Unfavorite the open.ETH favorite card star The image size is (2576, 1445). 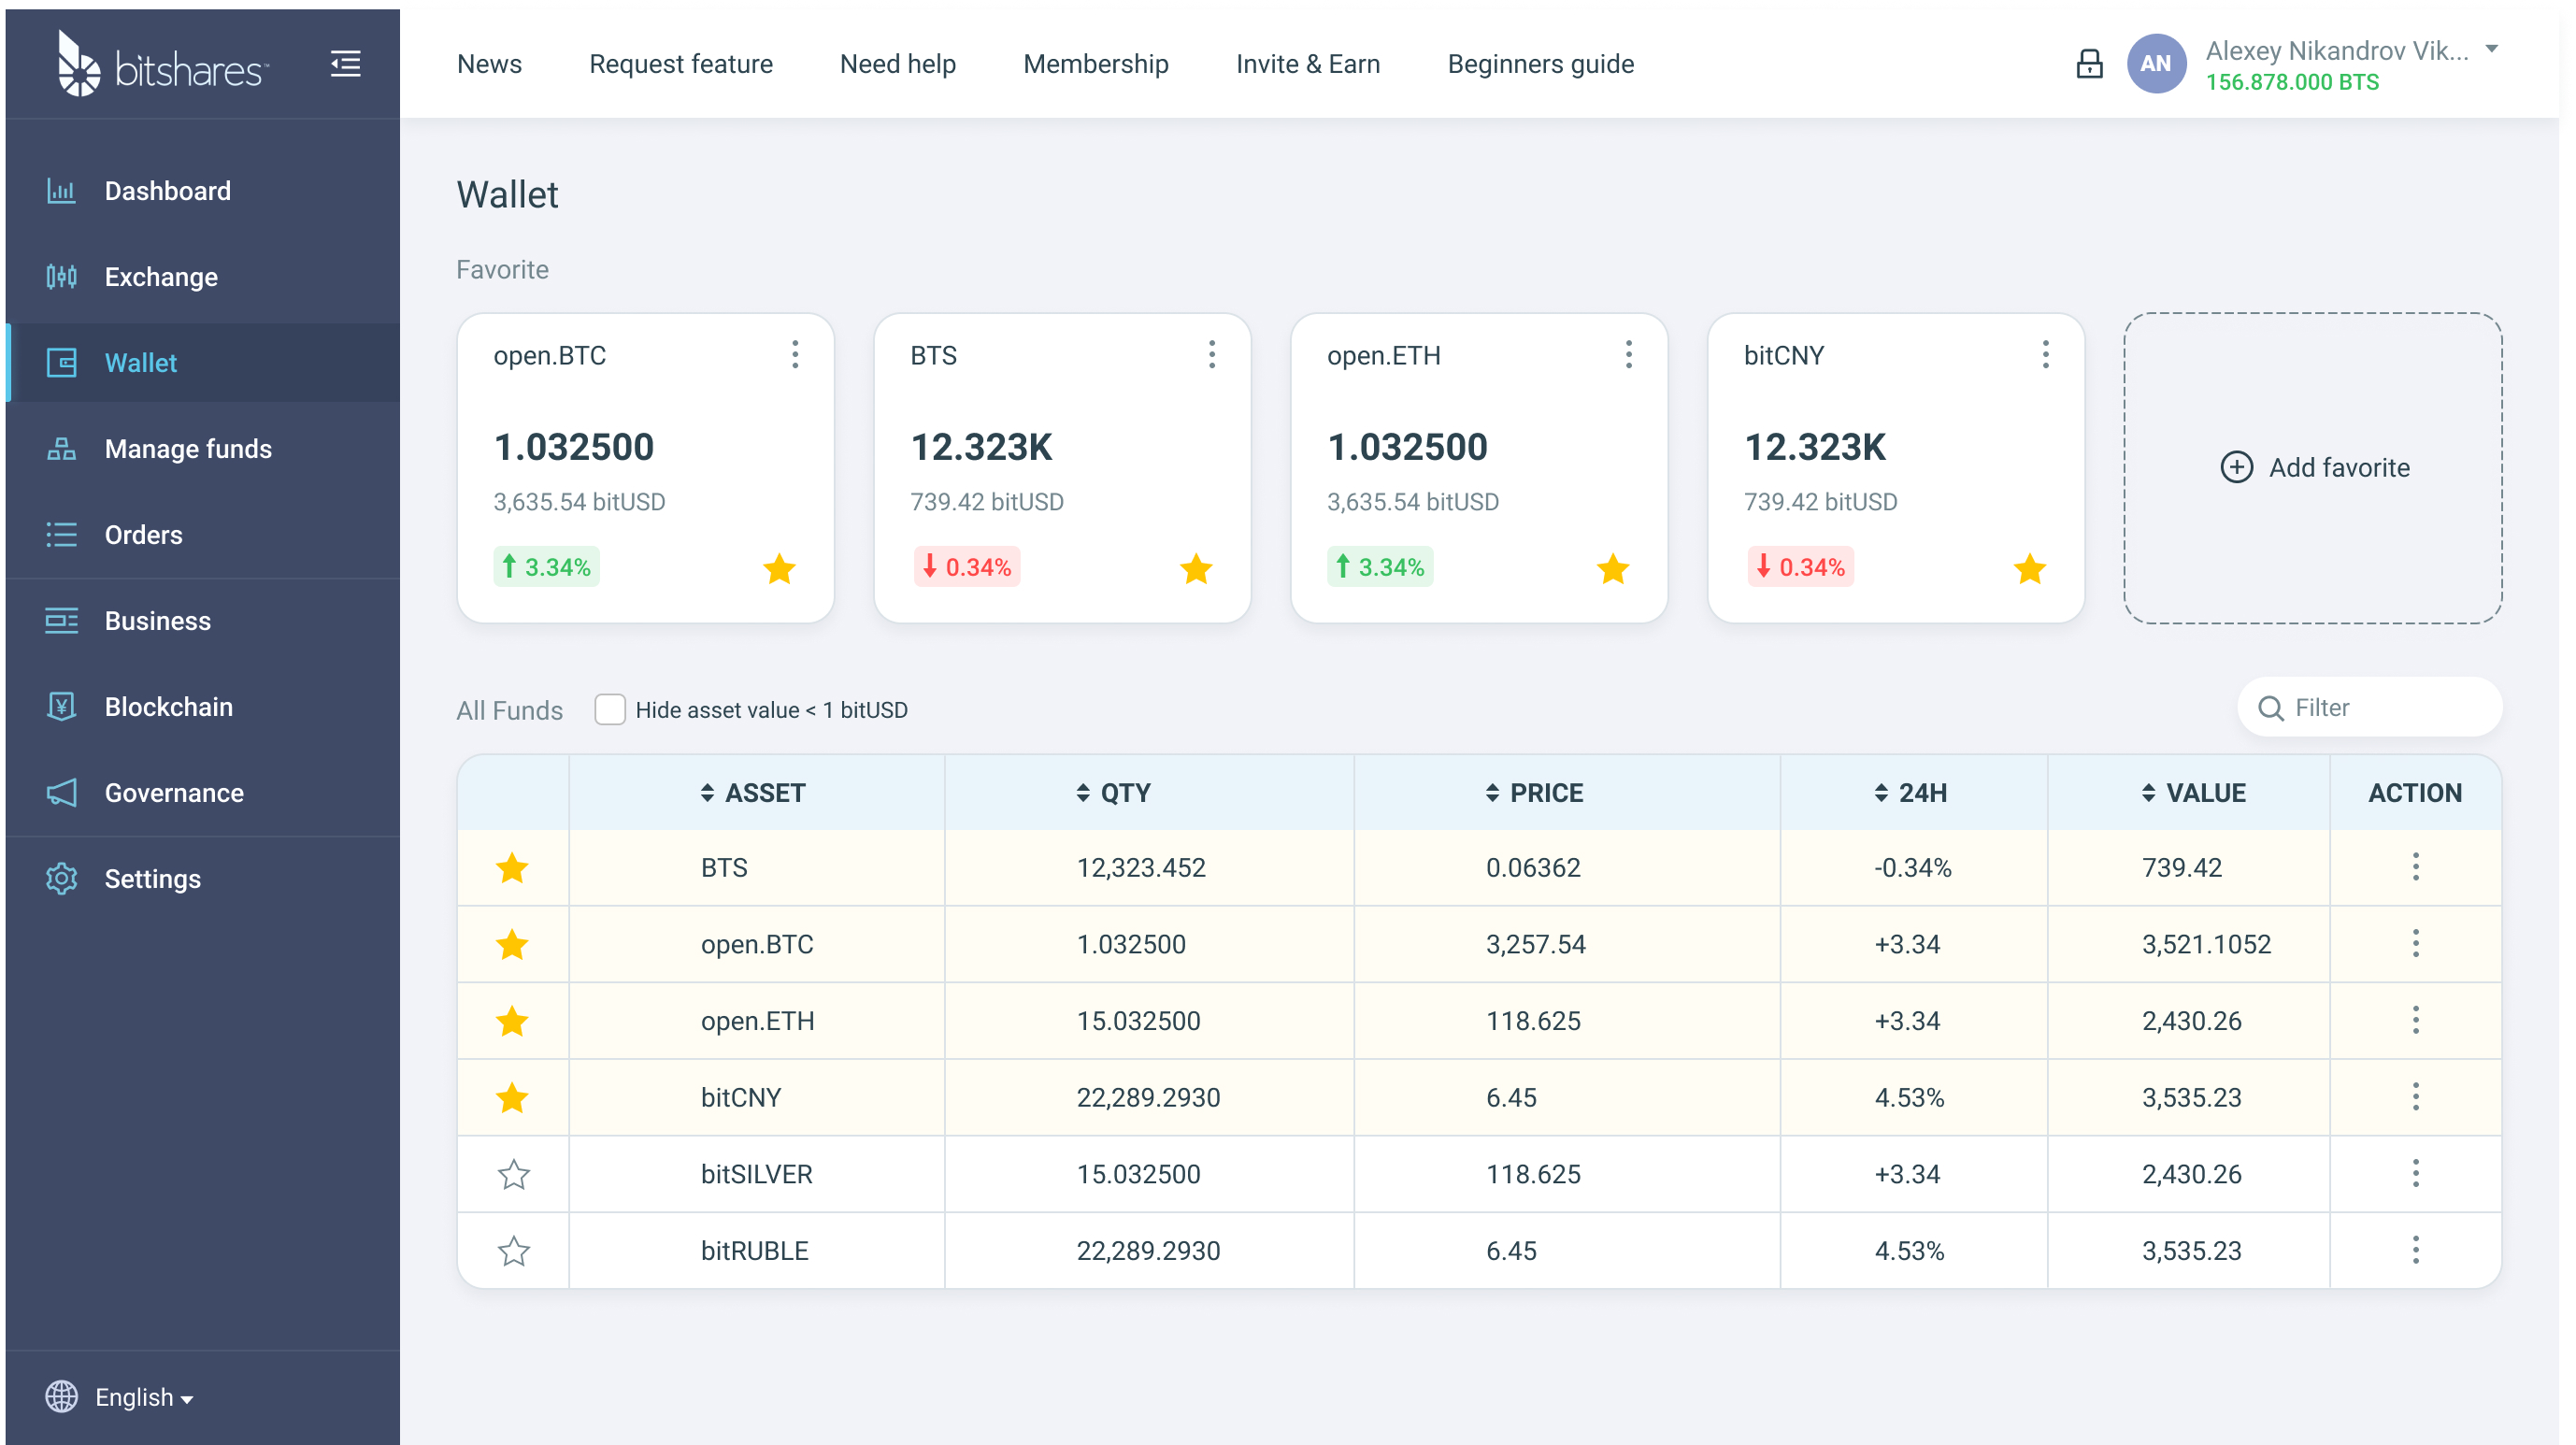coord(1613,569)
